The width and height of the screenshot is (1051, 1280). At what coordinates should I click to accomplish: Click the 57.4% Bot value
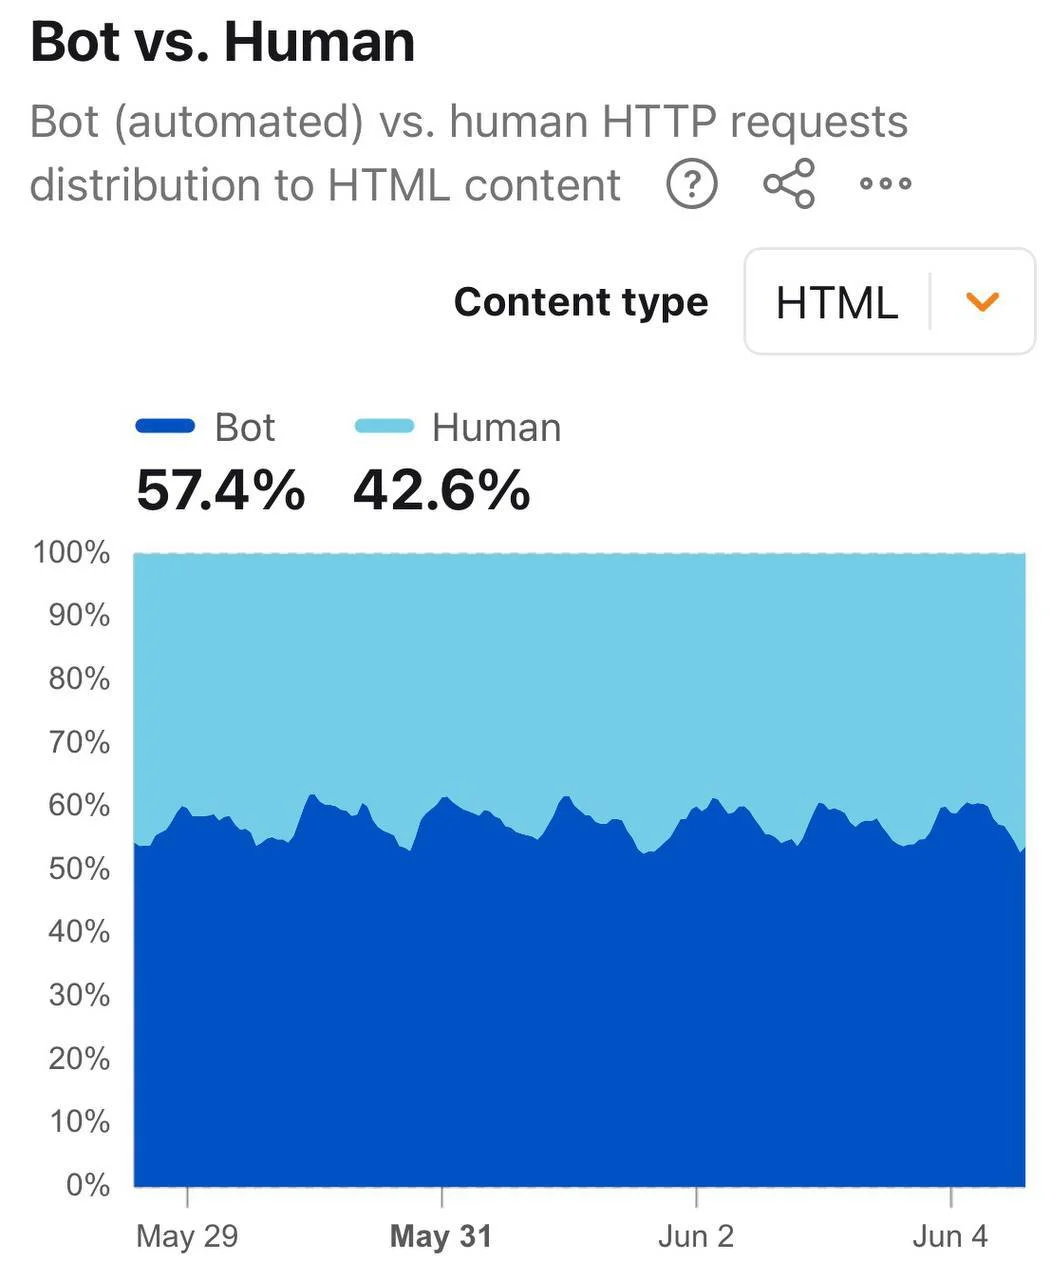point(220,491)
